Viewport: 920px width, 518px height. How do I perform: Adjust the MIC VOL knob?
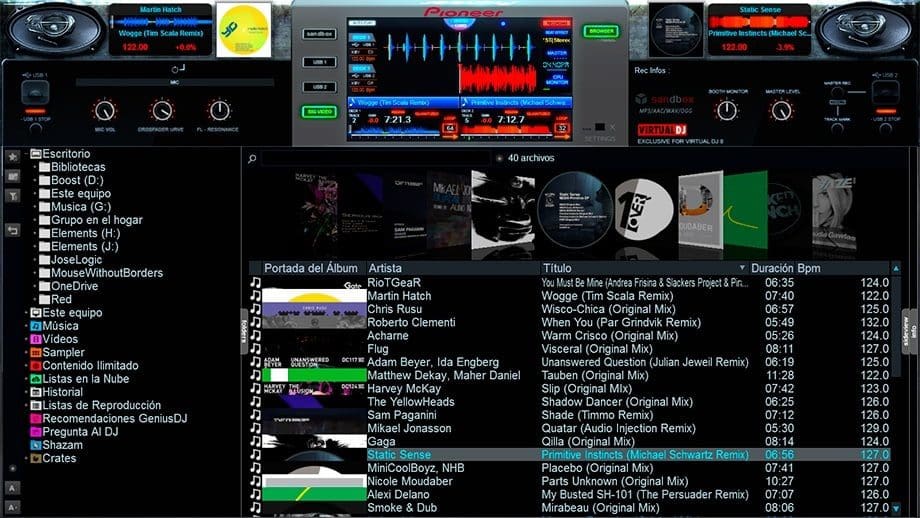coord(104,110)
